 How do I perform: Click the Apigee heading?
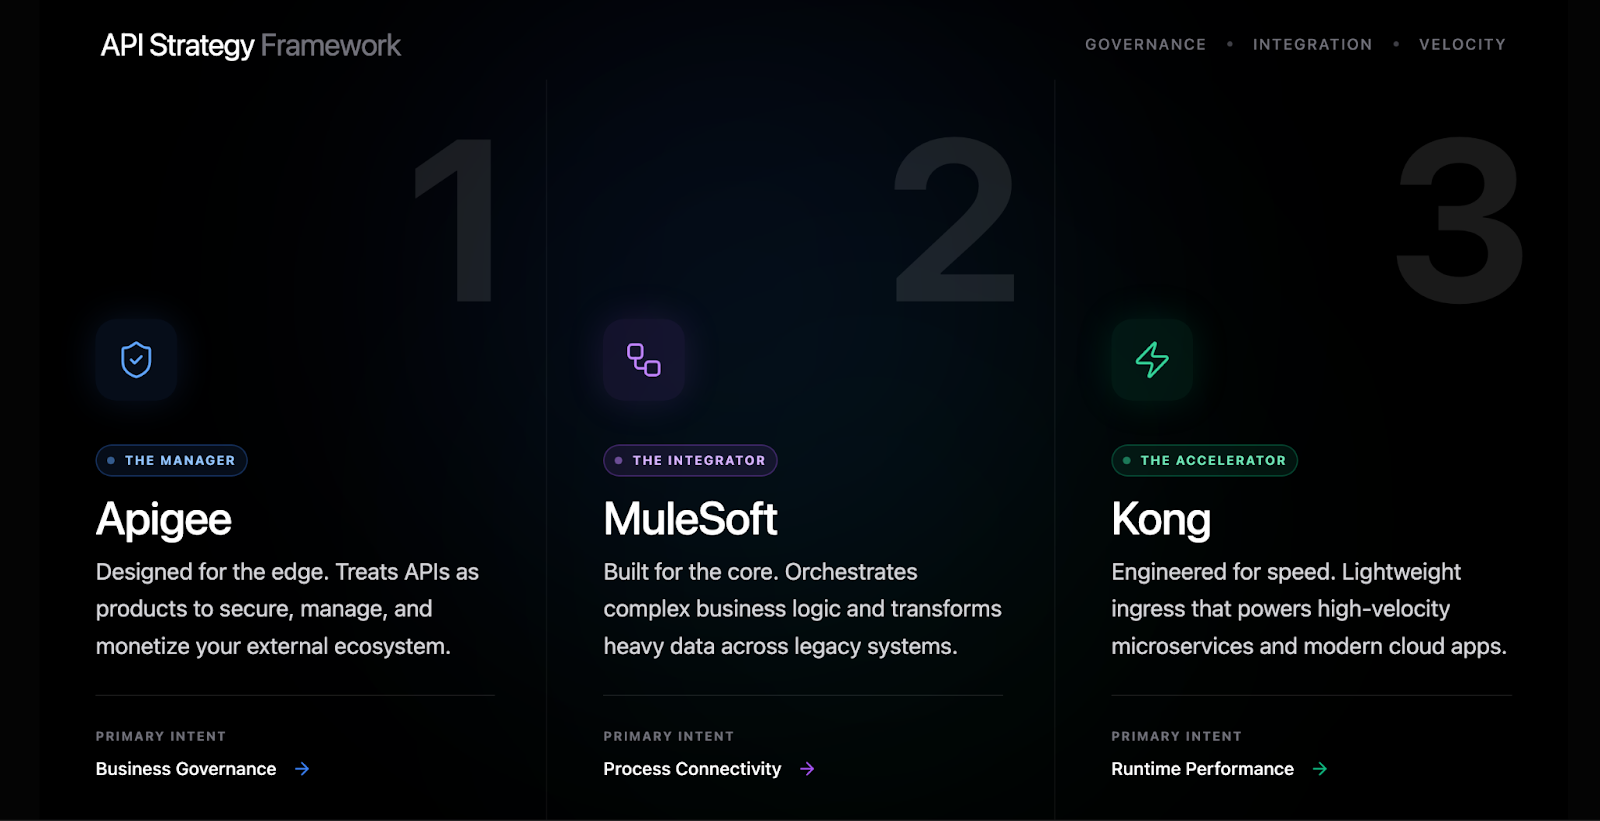coord(164,520)
